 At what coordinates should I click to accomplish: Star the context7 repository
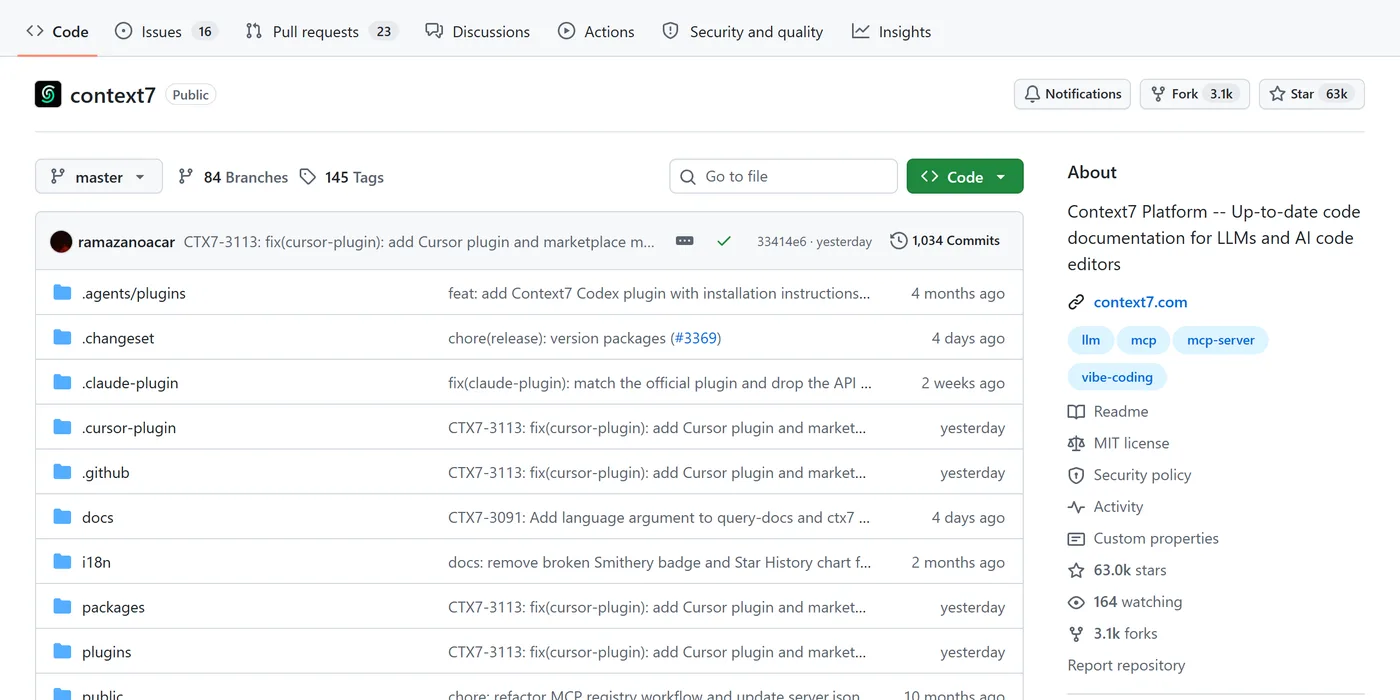(1311, 94)
